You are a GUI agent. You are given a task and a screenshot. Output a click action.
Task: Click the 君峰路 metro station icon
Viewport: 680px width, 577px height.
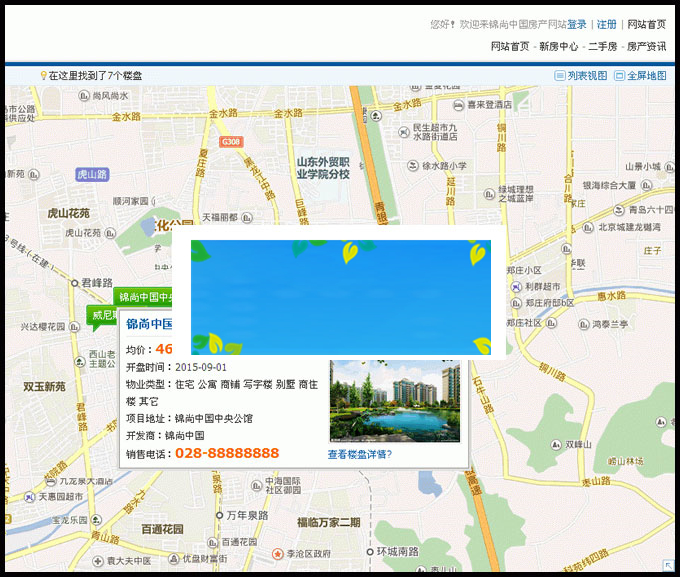point(74,283)
